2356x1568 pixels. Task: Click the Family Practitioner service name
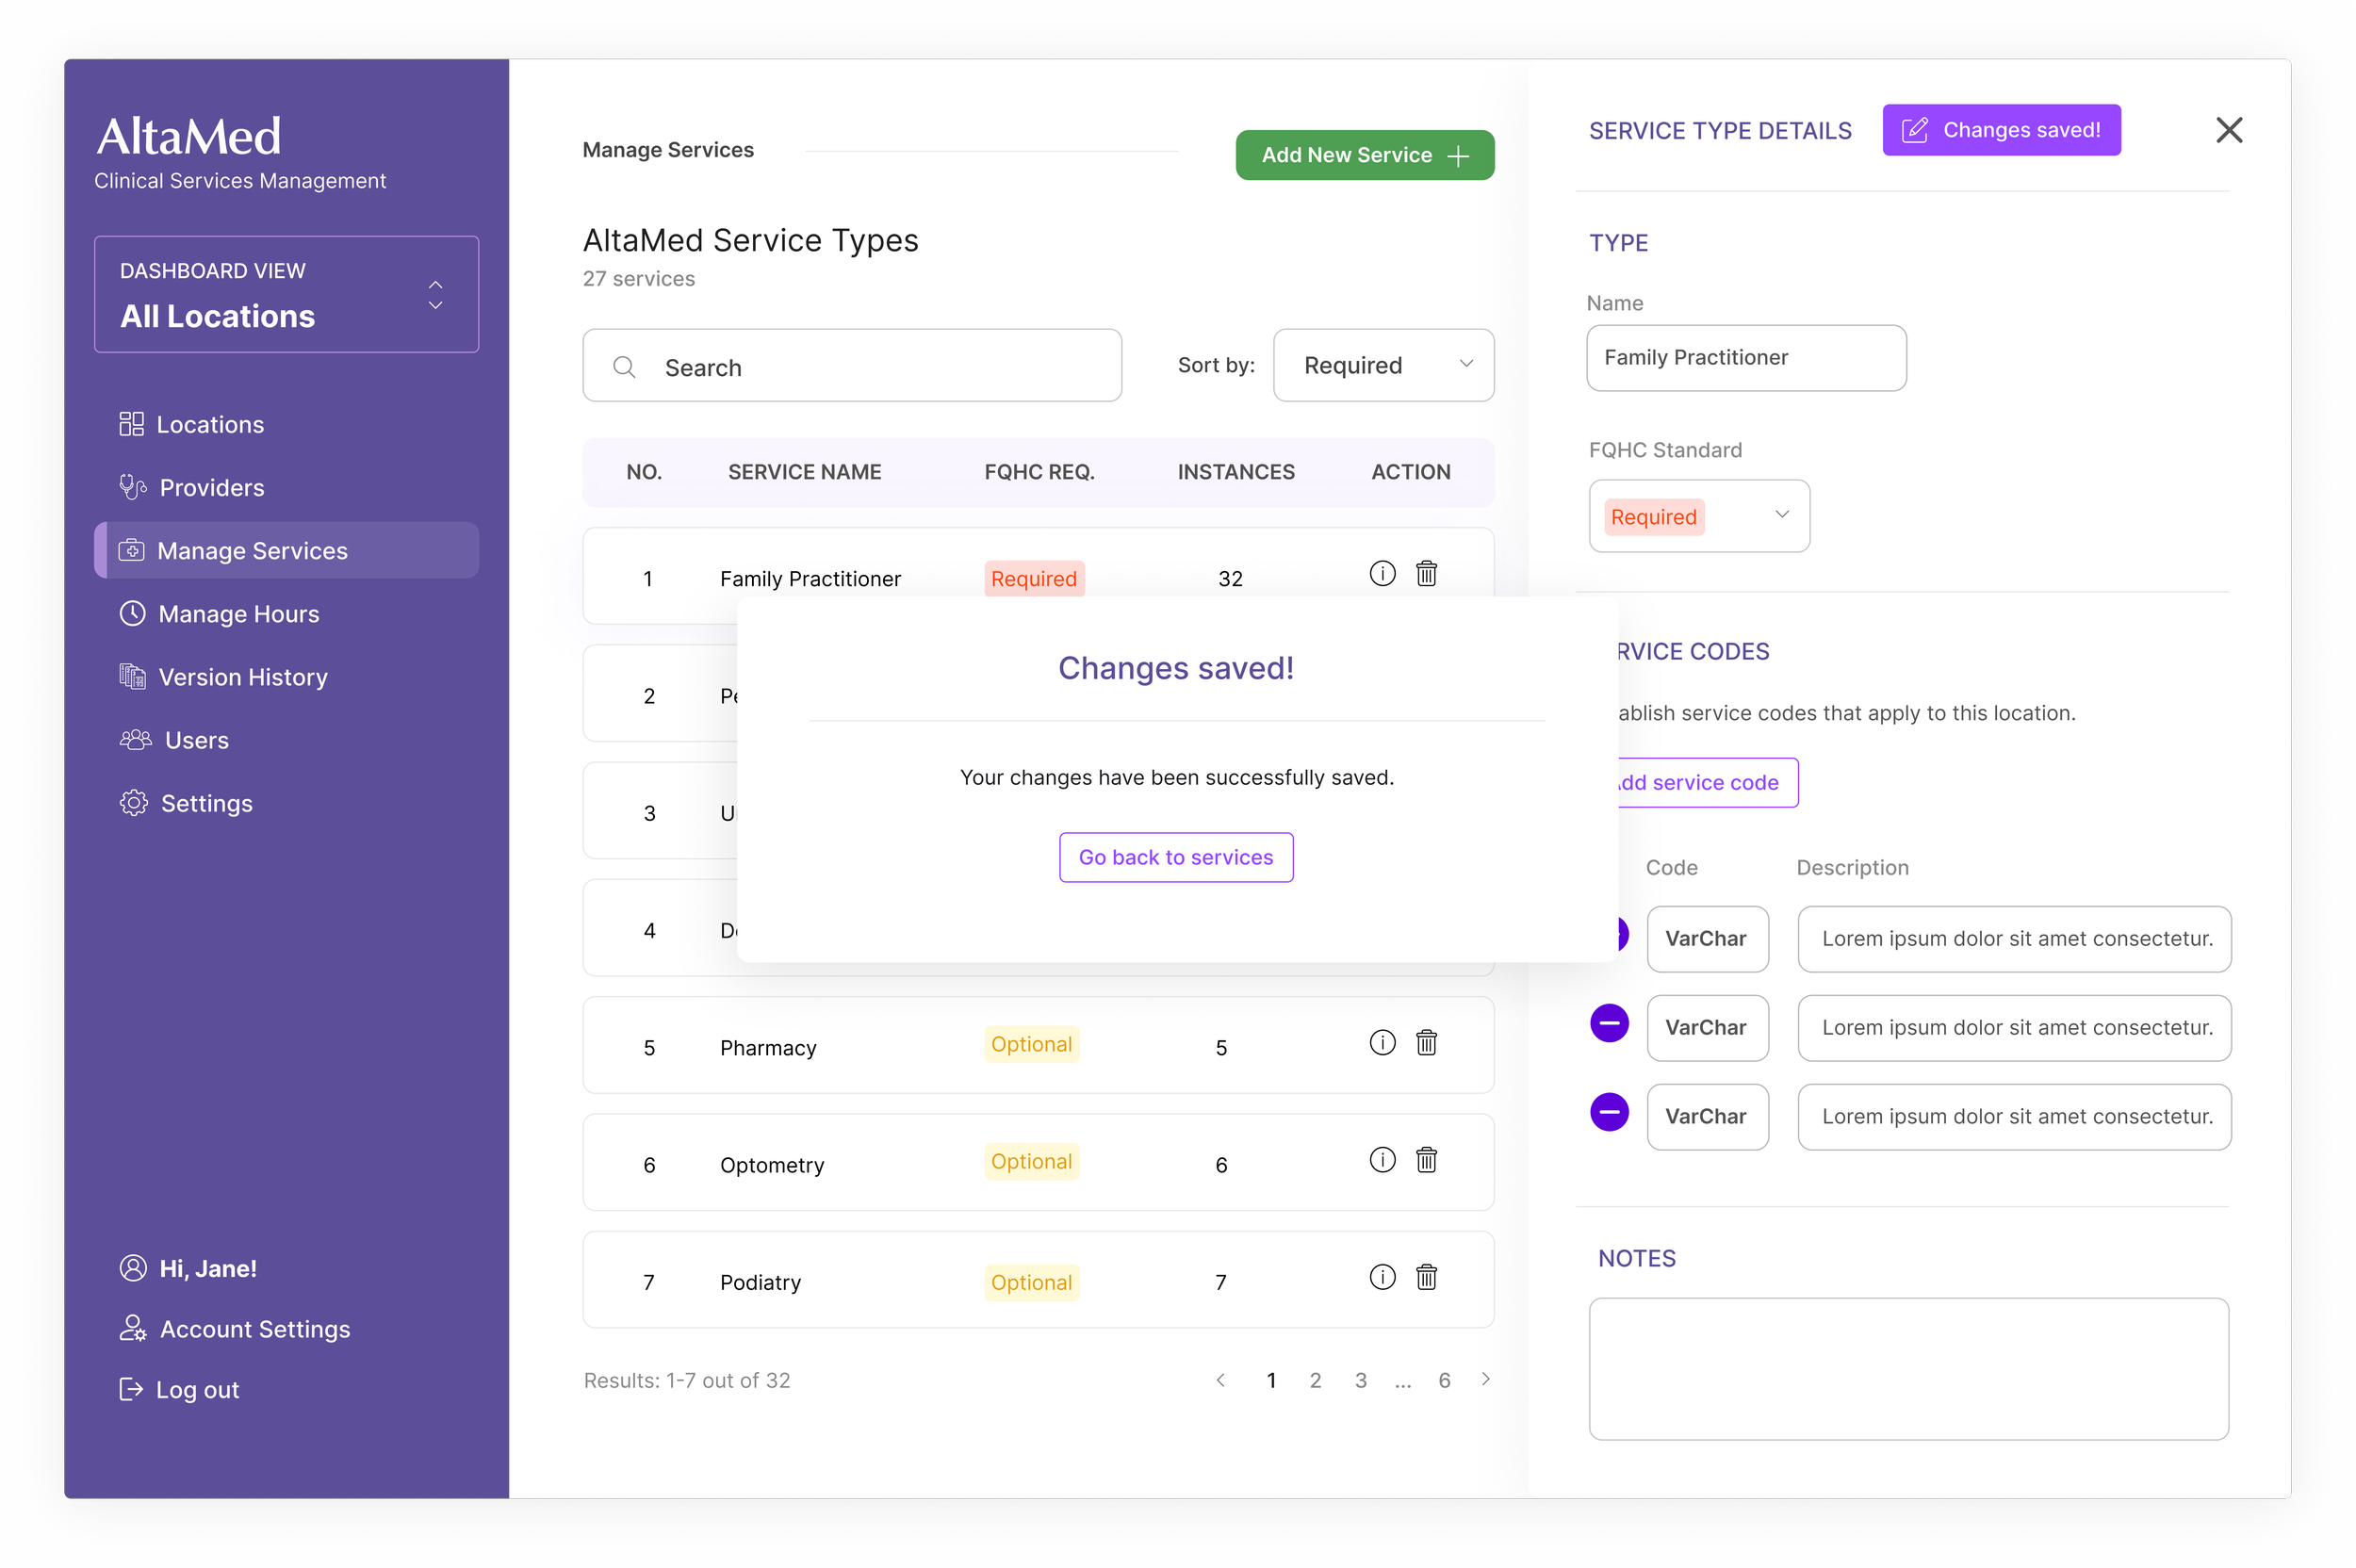tap(810, 579)
